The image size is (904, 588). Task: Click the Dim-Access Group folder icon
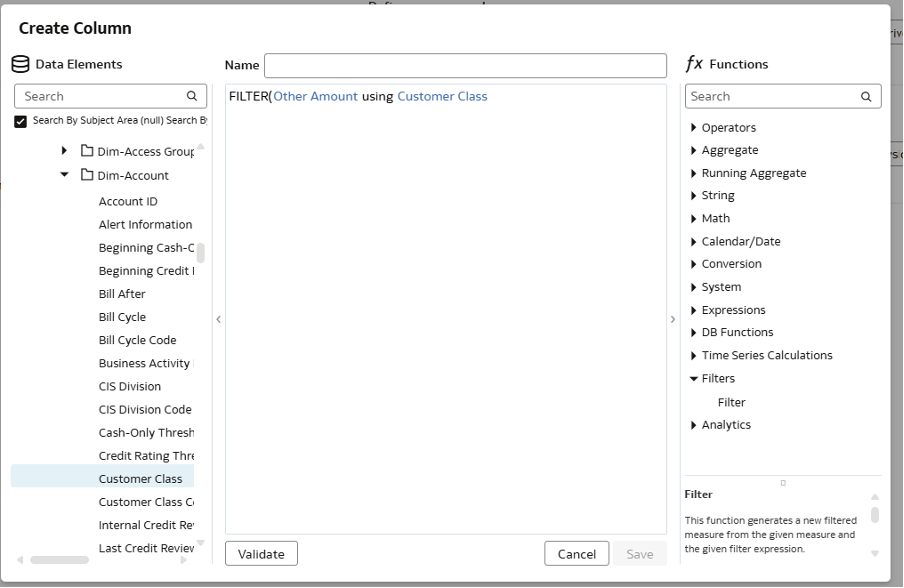pyautogui.click(x=87, y=152)
